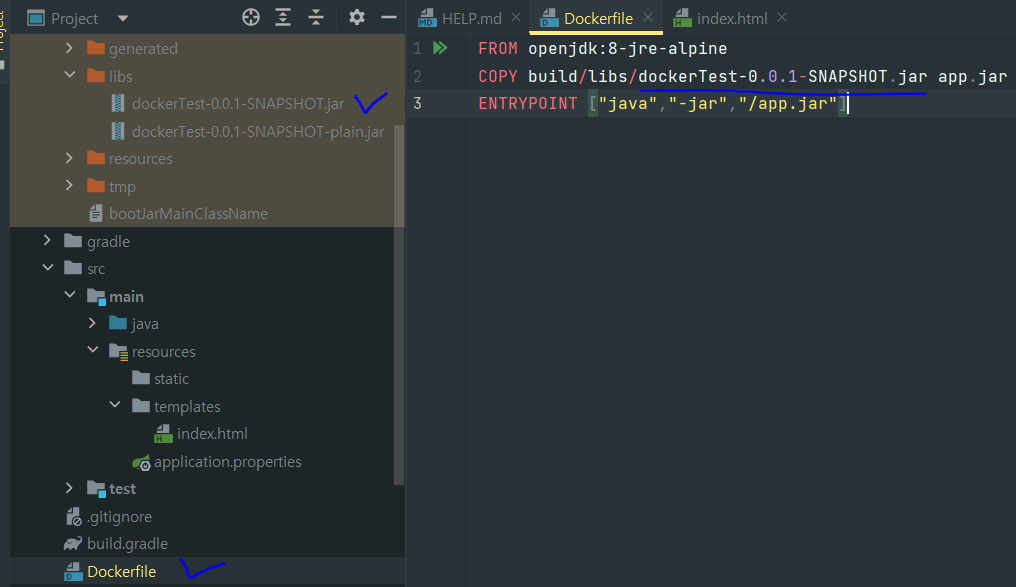
Task: Click the generated folder icon
Action: [96, 48]
